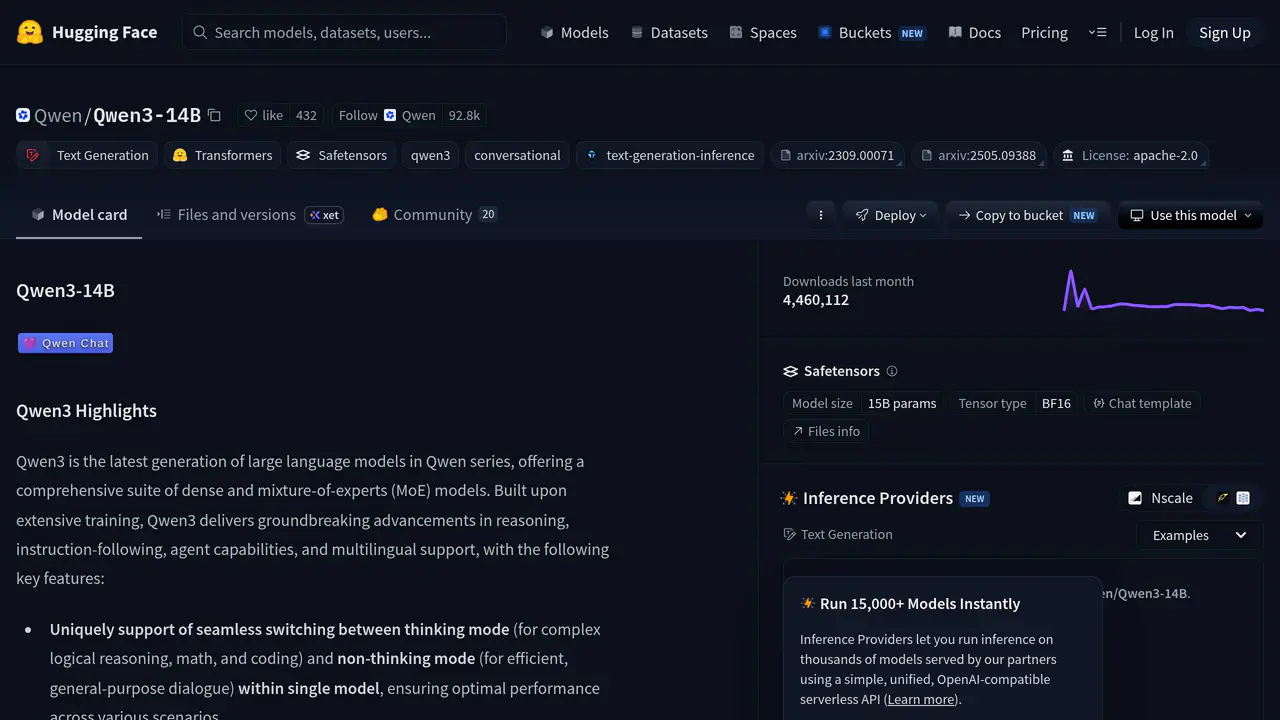Follow the Qwen organization

tap(386, 115)
